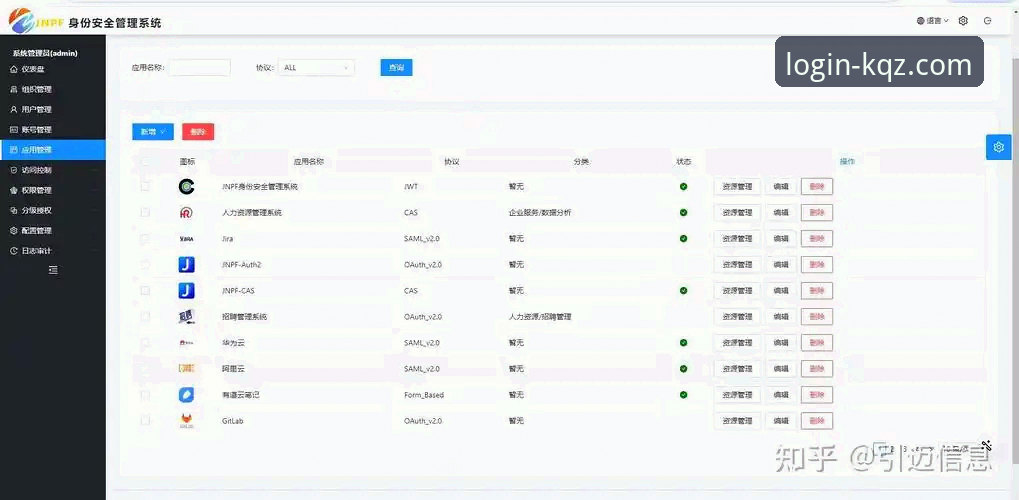This screenshot has width=1019, height=500.
Task: Click the 企业服务/数据分析 category cell
Action: pyautogui.click(x=540, y=213)
